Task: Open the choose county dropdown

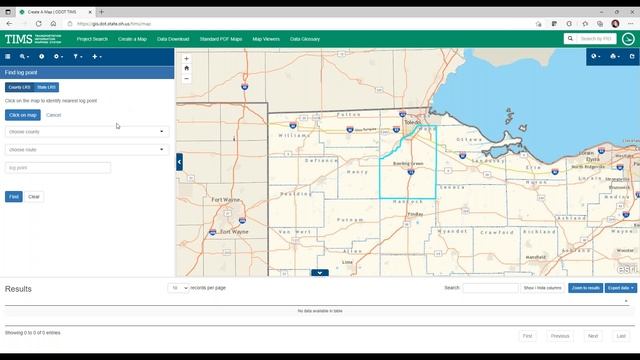Action: click(x=87, y=132)
